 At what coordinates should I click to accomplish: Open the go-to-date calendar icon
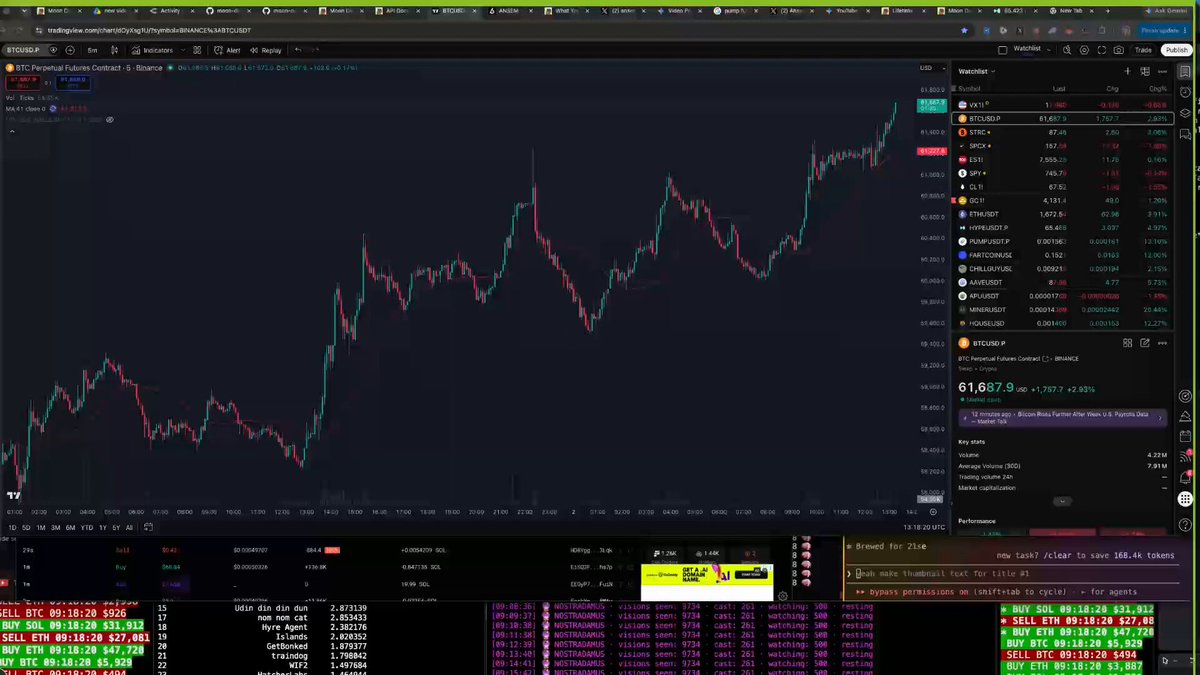click(x=148, y=527)
